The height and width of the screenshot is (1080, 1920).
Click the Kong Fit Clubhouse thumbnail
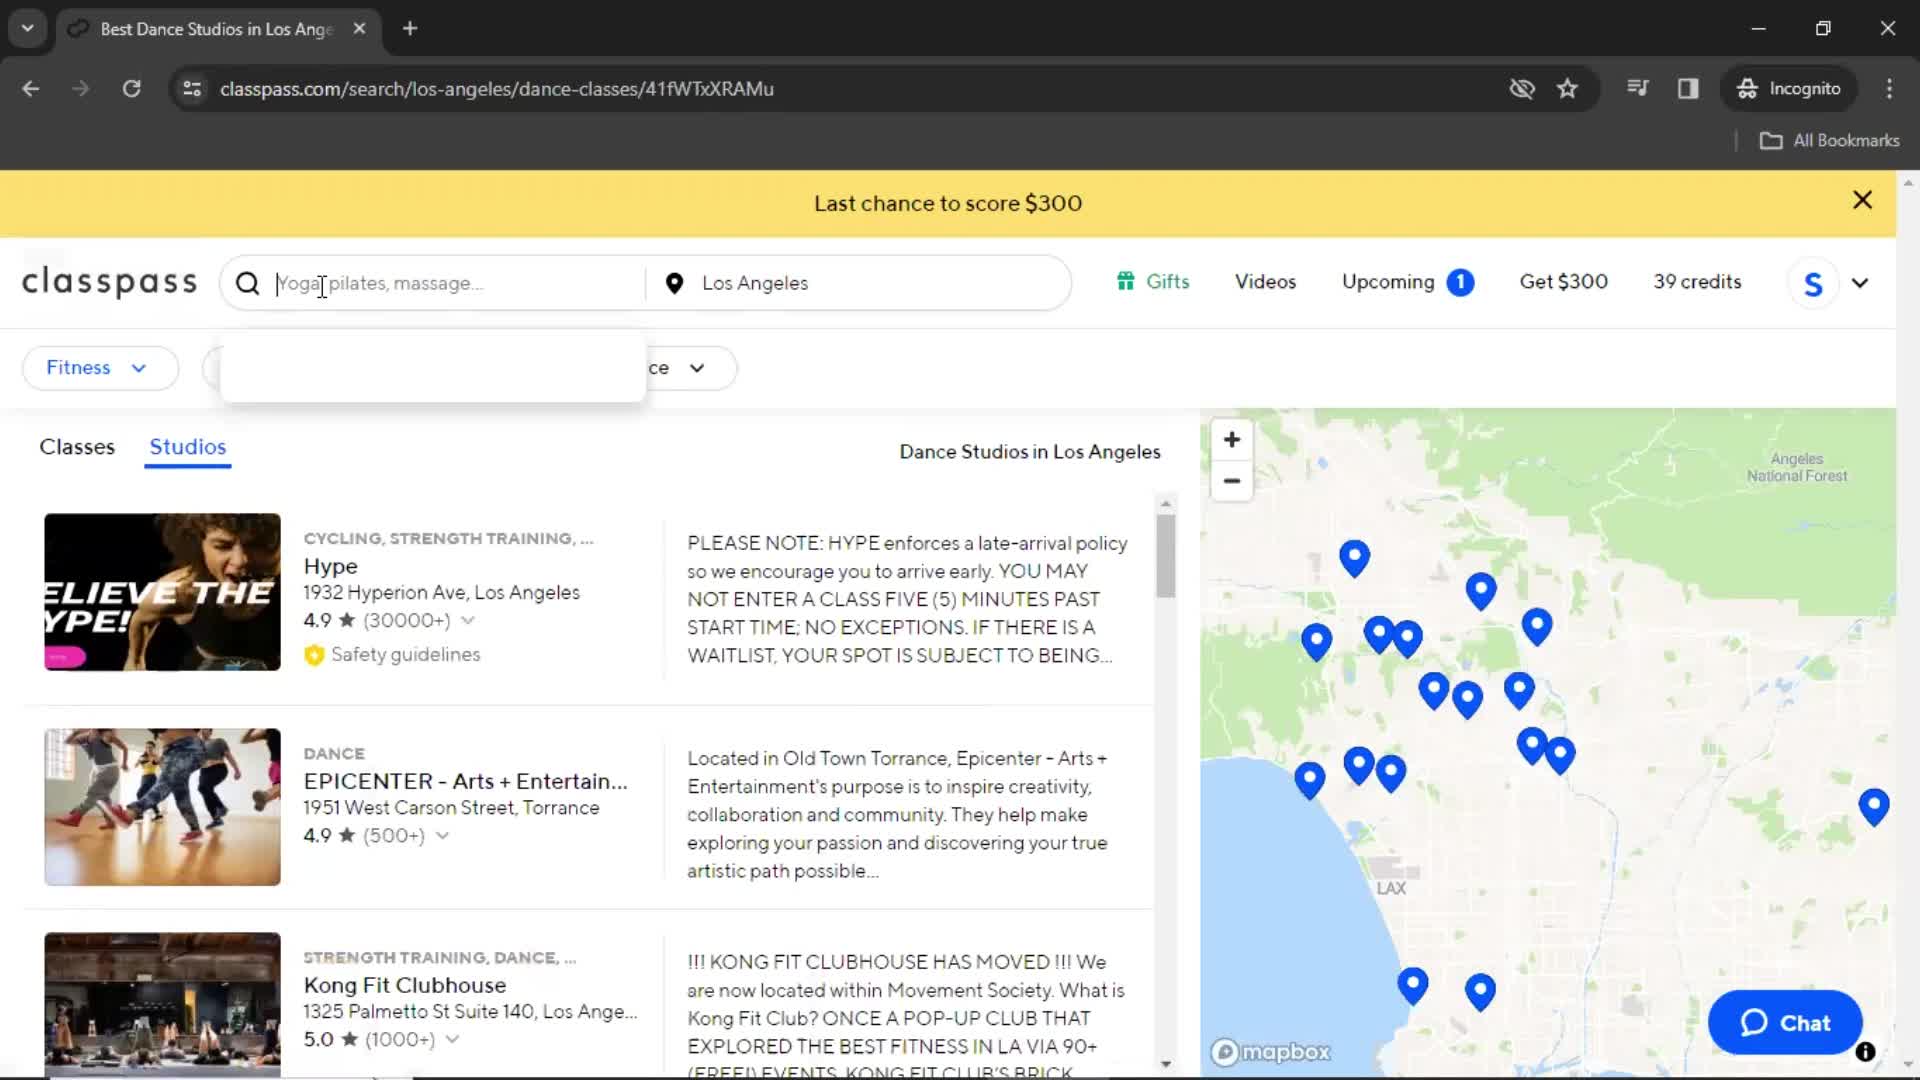(x=162, y=1004)
